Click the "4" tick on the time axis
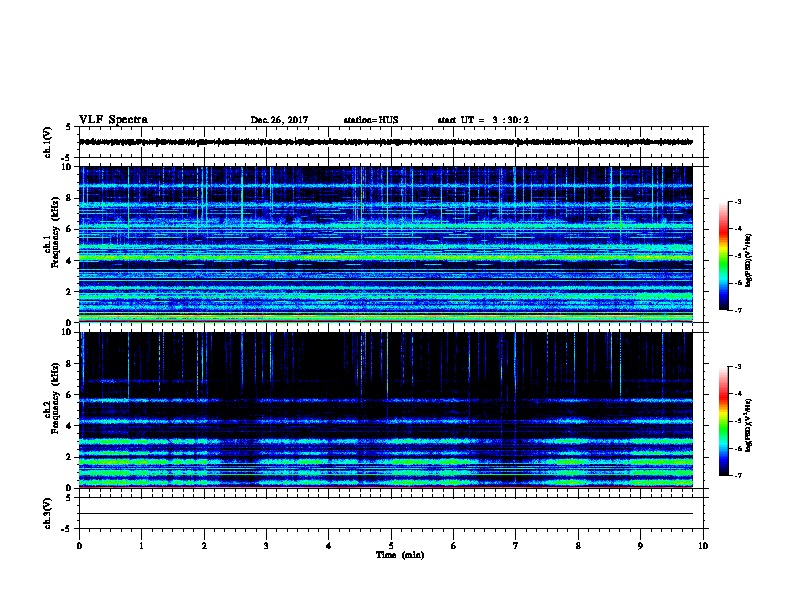The image size is (792, 612). click(329, 546)
